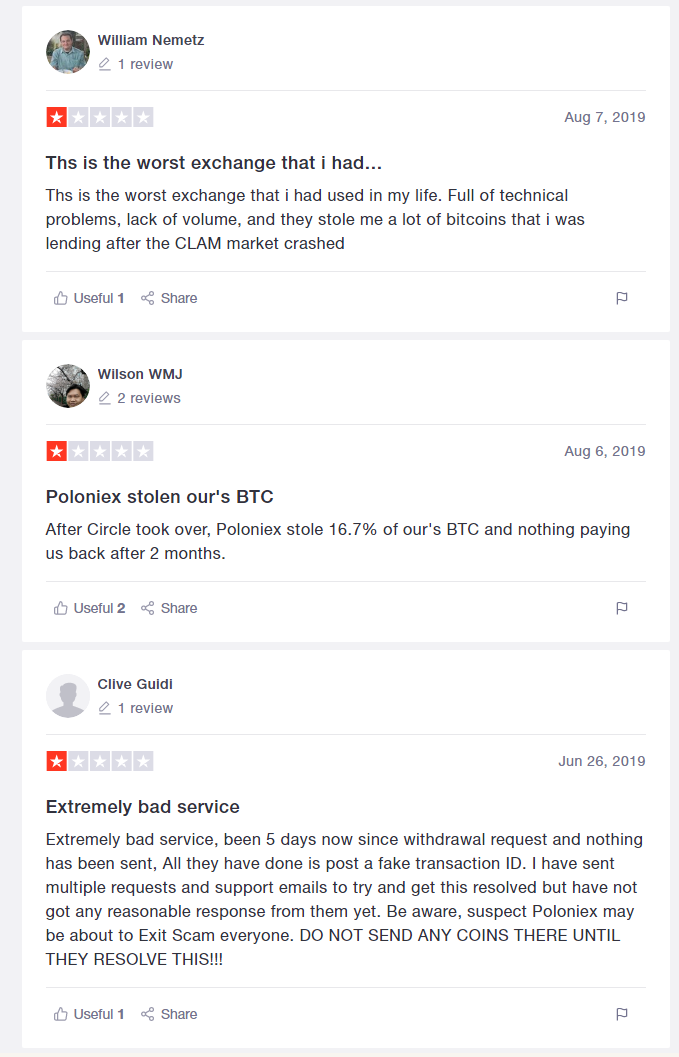Mark Wilson WMJ's review as Useful
Viewport: 679px width, 1057px height.
[x=89, y=608]
